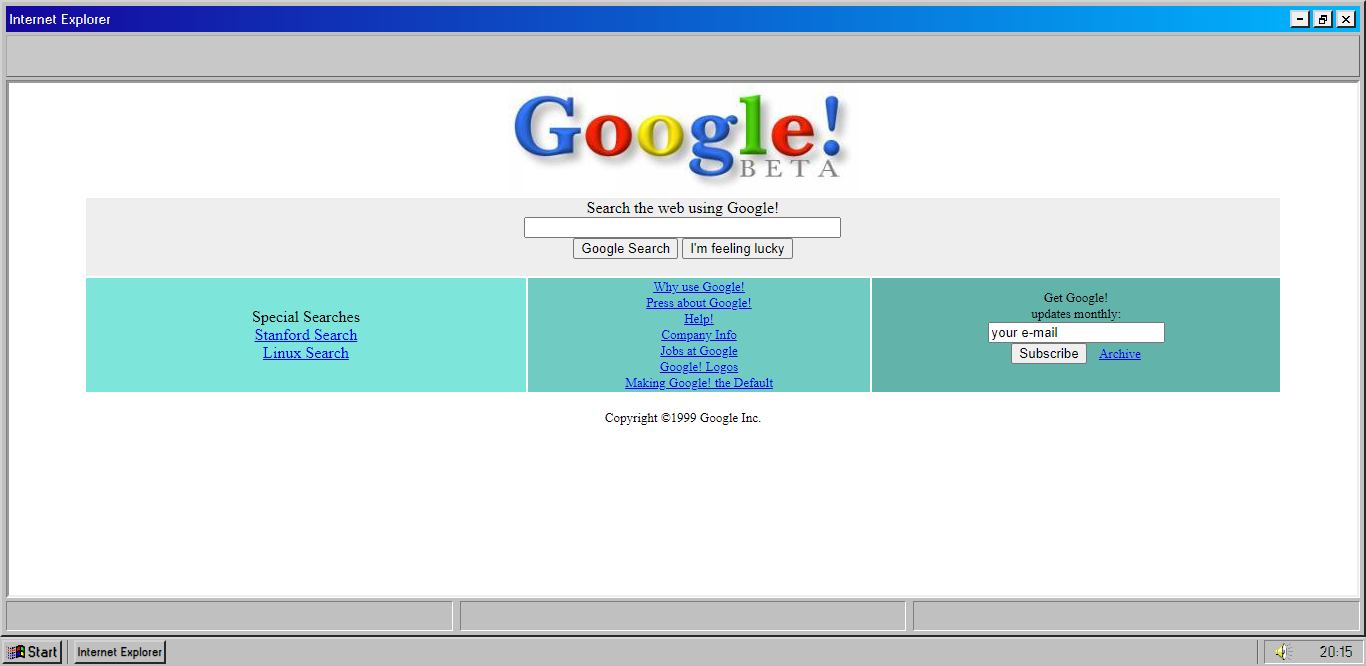Click the Copyright ©1999 Google Inc. text
1366x666 pixels.
pos(683,418)
